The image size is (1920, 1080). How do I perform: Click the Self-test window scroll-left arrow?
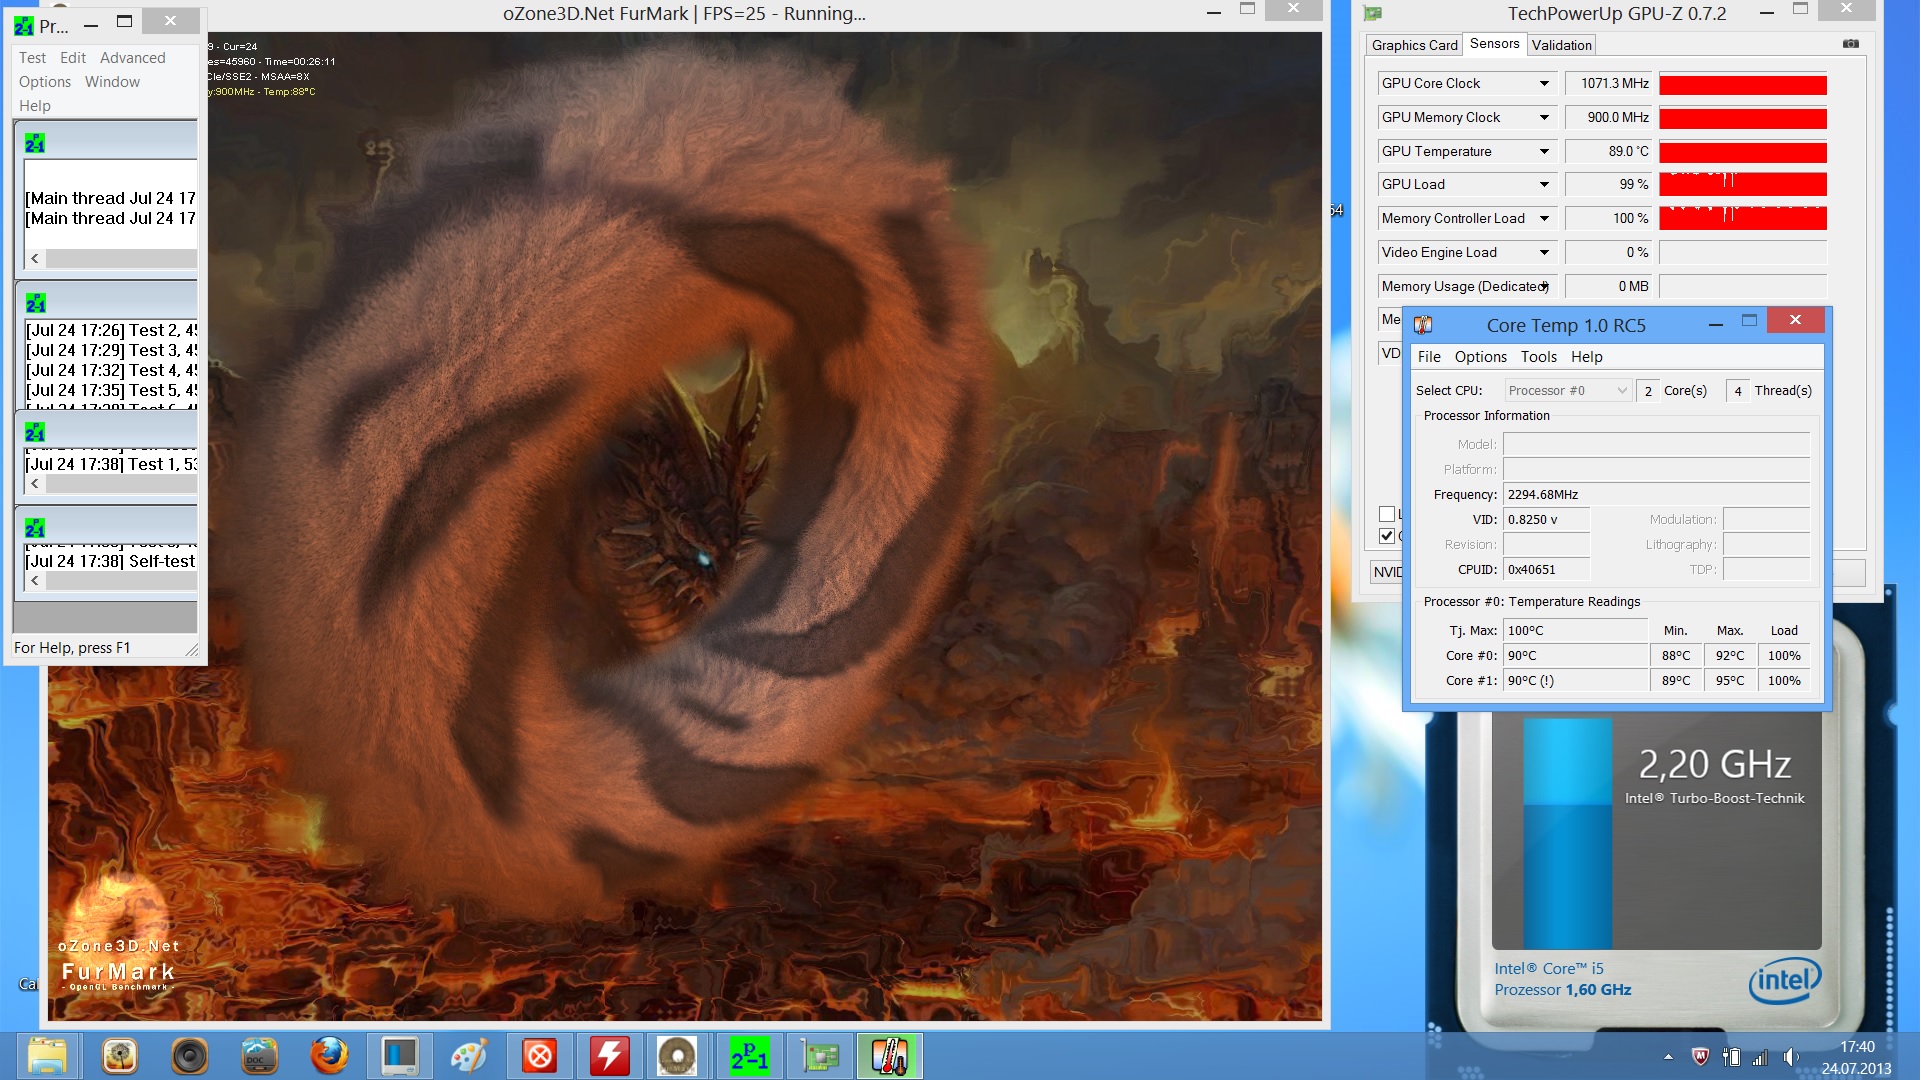(x=35, y=581)
